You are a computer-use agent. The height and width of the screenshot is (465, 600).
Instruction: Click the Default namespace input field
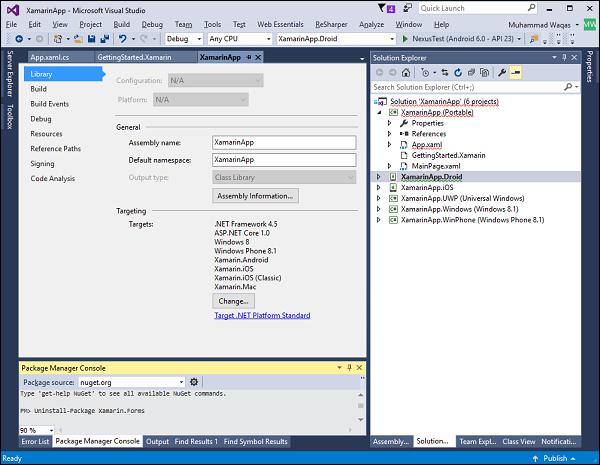pyautogui.click(x=284, y=160)
